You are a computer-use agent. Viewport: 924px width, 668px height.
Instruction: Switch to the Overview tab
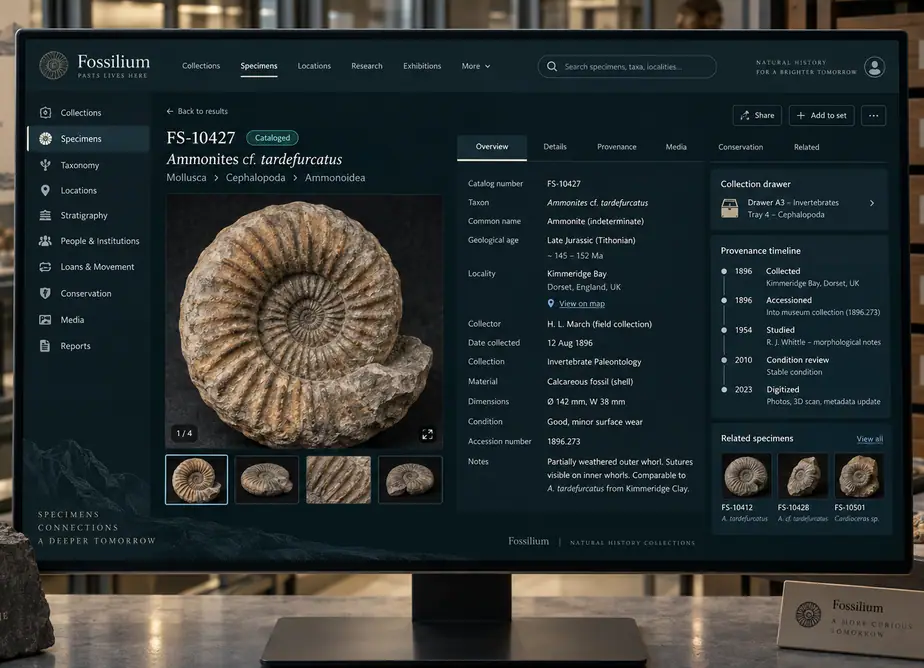coord(491,147)
